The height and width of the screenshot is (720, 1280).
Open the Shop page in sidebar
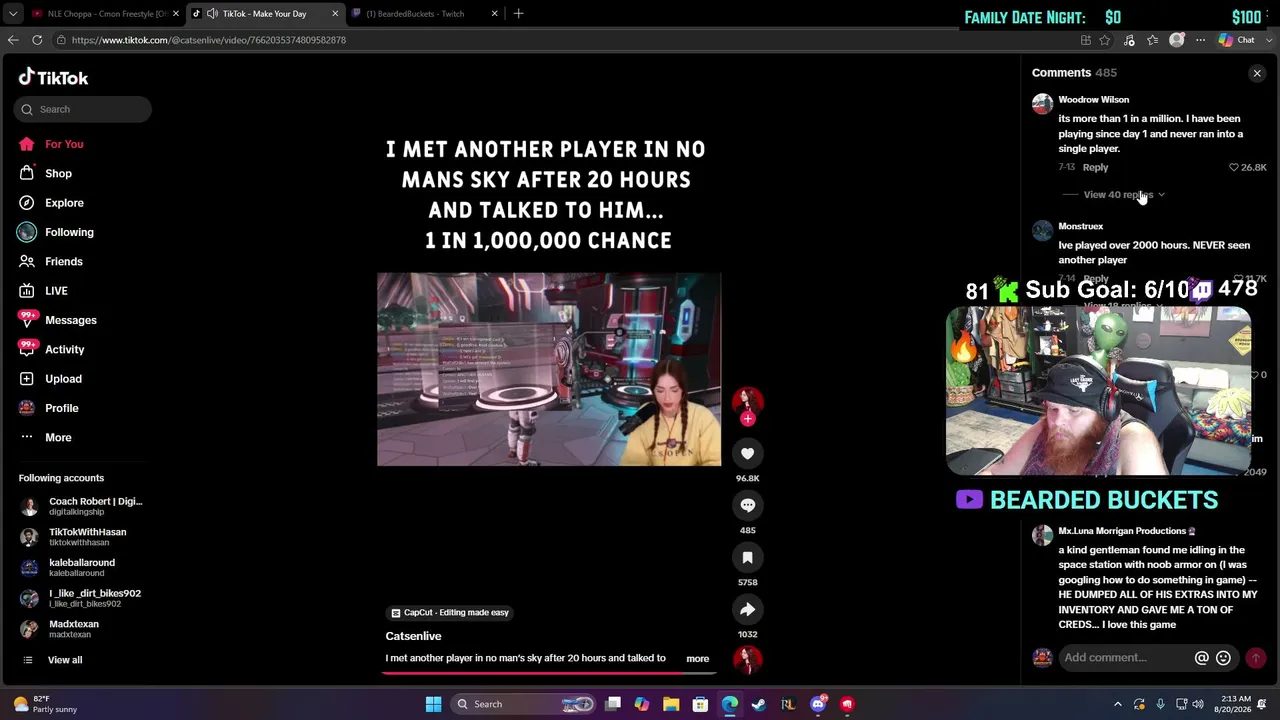pos(58,173)
